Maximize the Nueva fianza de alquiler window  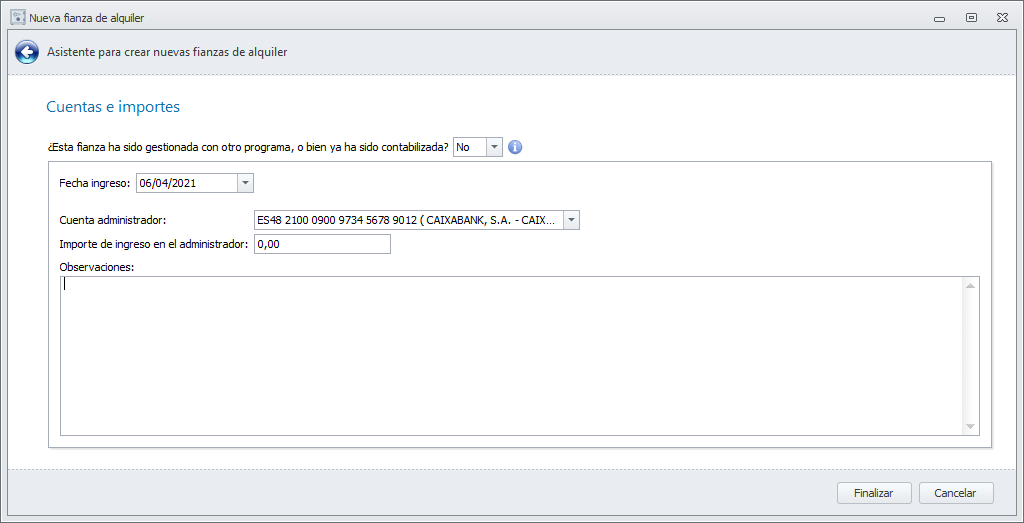[971, 18]
